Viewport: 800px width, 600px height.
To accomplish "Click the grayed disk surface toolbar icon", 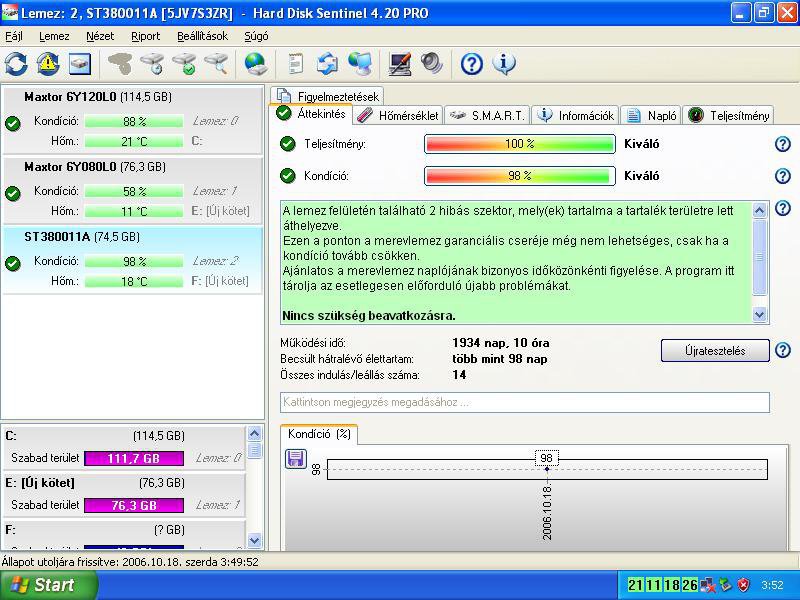I will click(120, 64).
